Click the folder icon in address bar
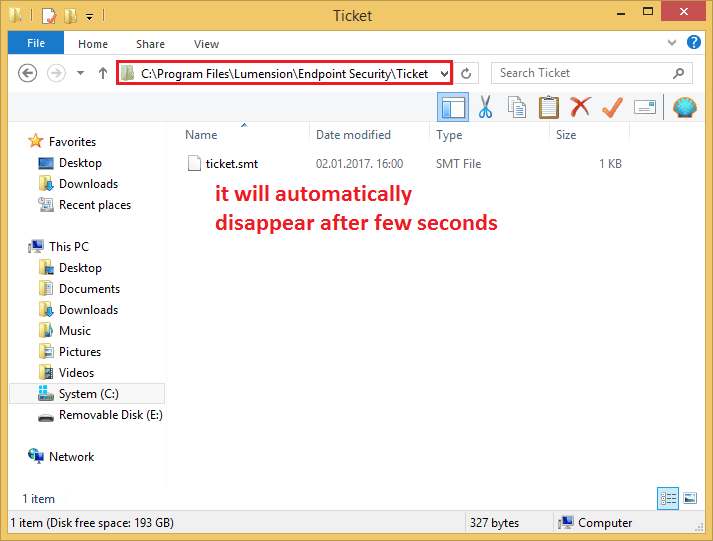This screenshot has height=541, width=713. 128,73
